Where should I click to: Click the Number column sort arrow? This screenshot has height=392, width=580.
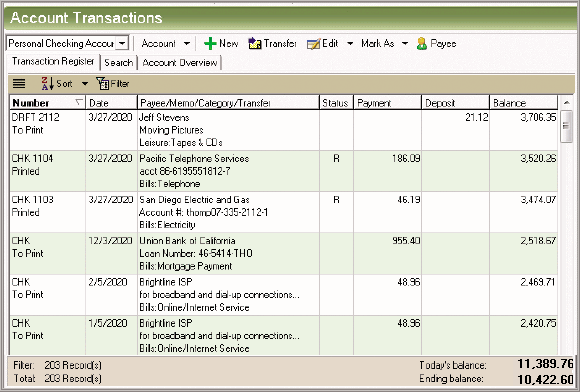point(79,102)
